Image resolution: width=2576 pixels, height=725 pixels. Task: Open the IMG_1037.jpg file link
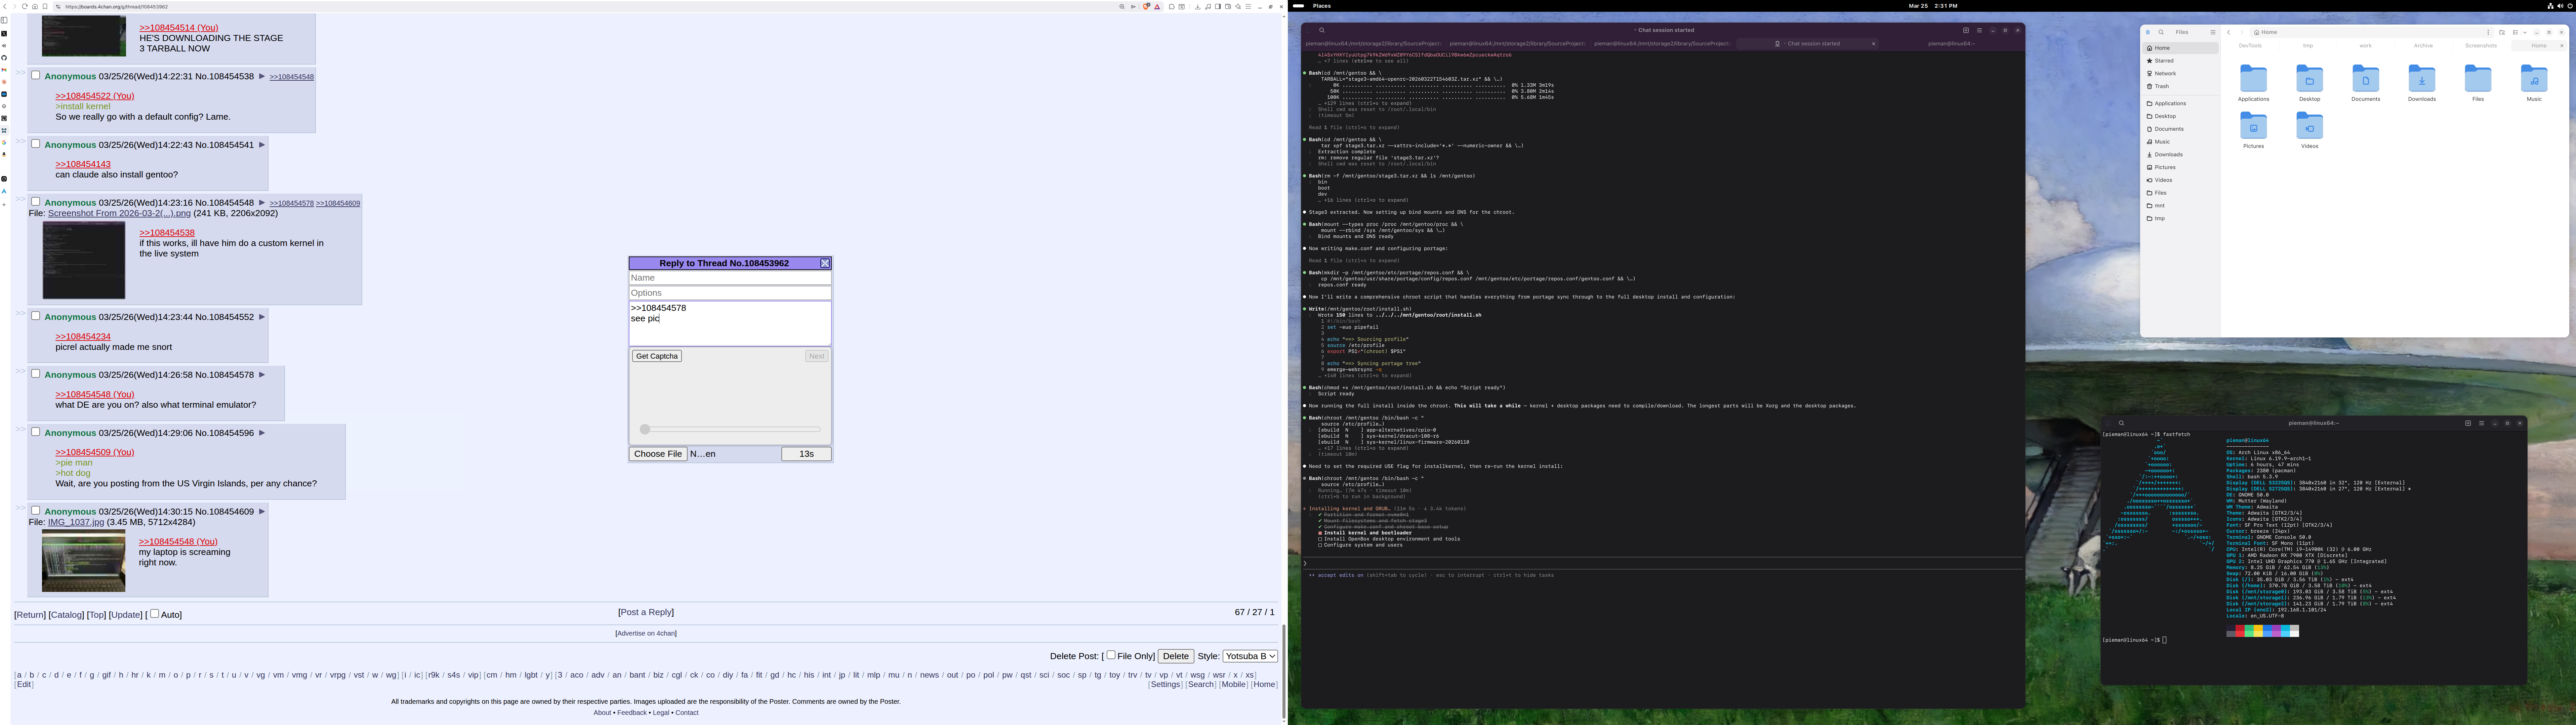76,522
